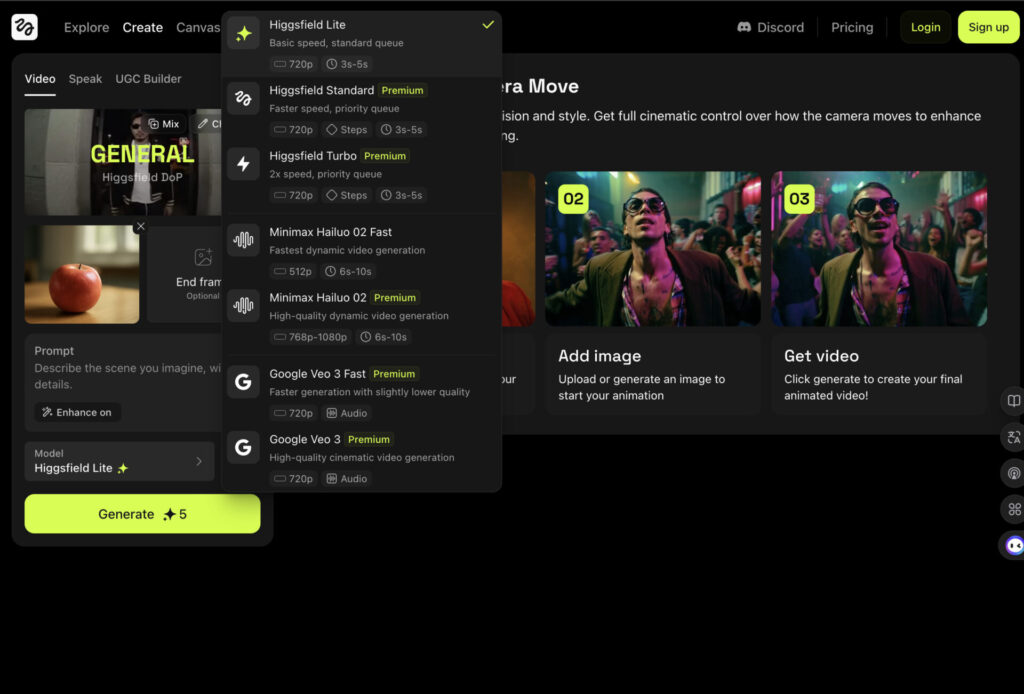Screen dimensions: 1024x694
Task: Pick the Minimax Hailuo 02 Premium model
Action: [361, 317]
